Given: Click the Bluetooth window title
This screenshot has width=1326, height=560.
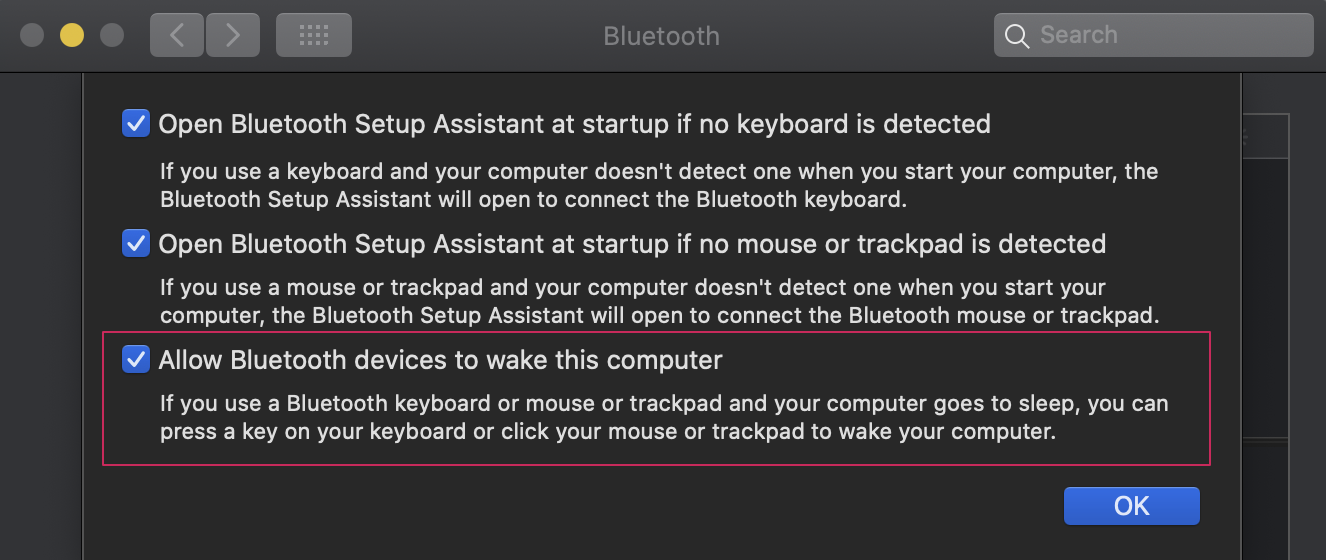Looking at the screenshot, I should point(661,36).
